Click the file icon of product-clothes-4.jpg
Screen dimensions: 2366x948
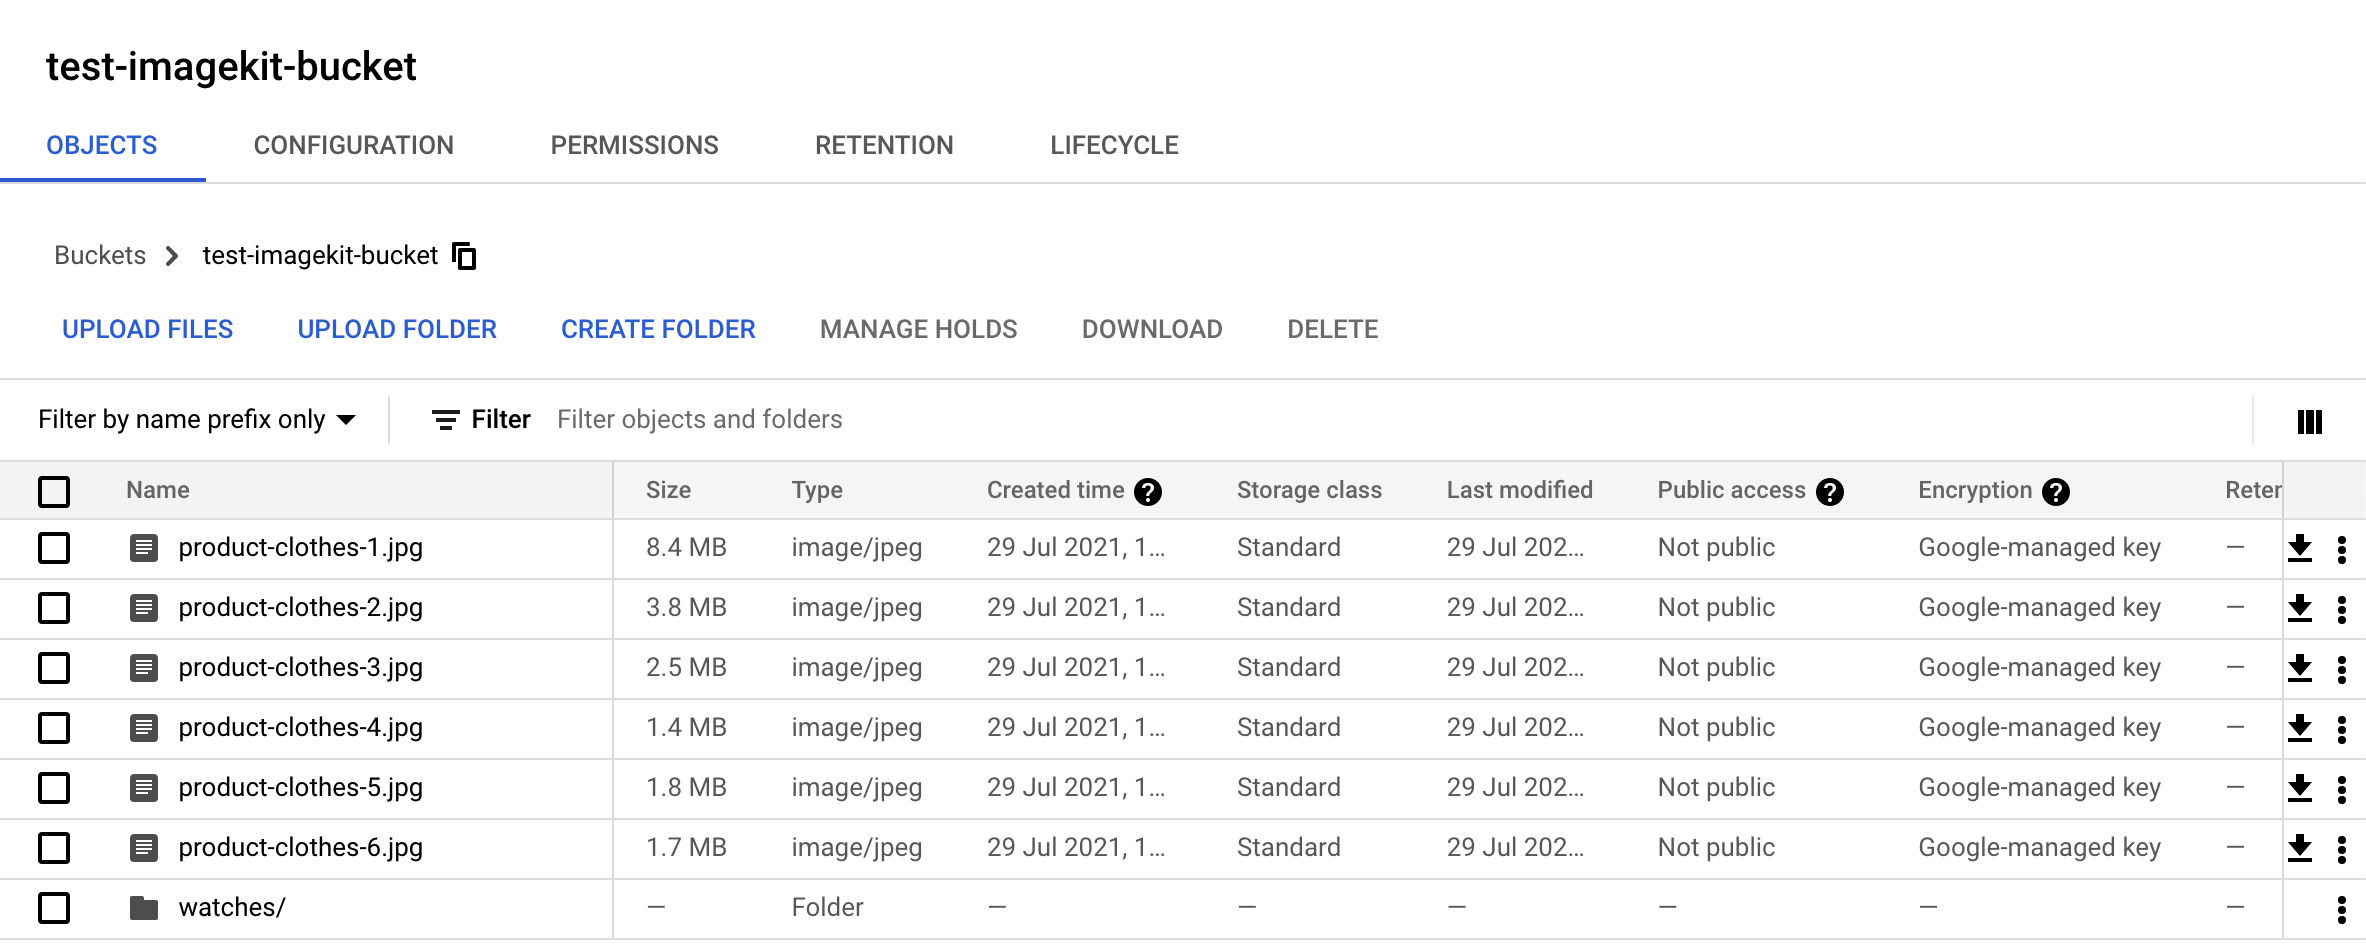click(x=144, y=728)
